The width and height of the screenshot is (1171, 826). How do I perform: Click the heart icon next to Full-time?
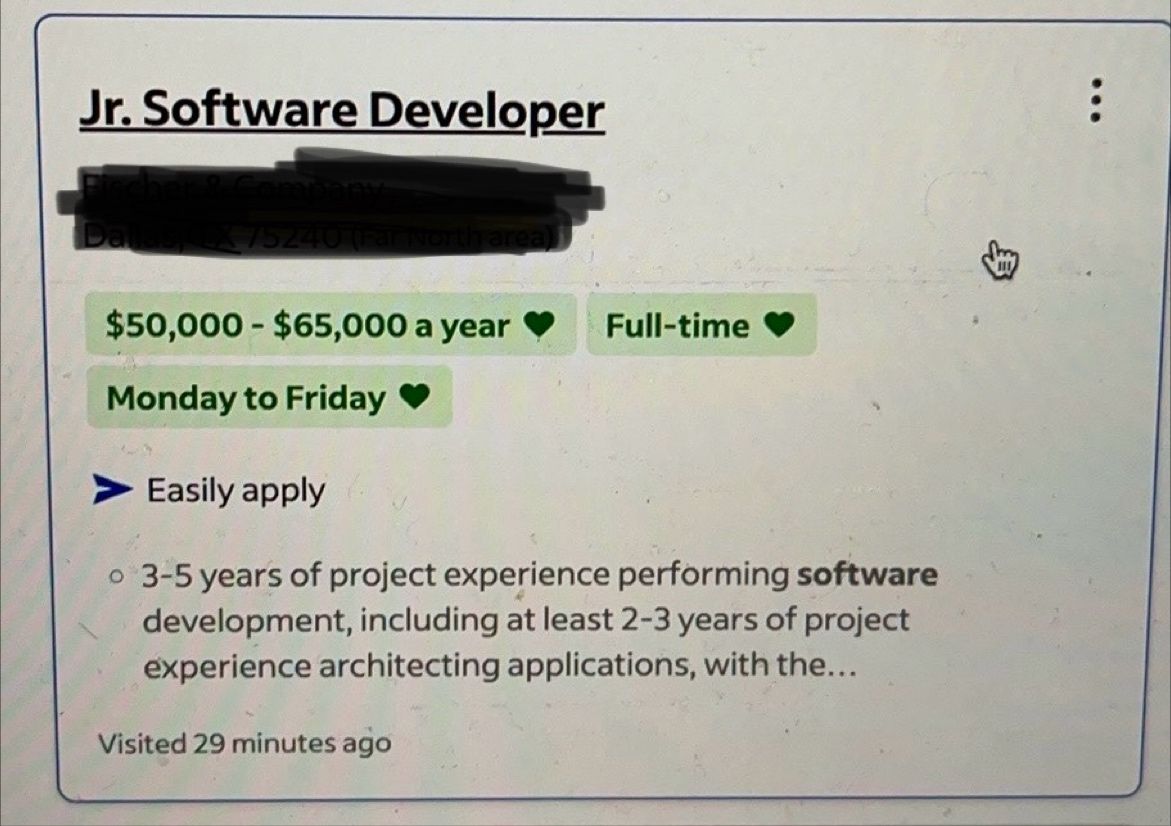point(779,324)
